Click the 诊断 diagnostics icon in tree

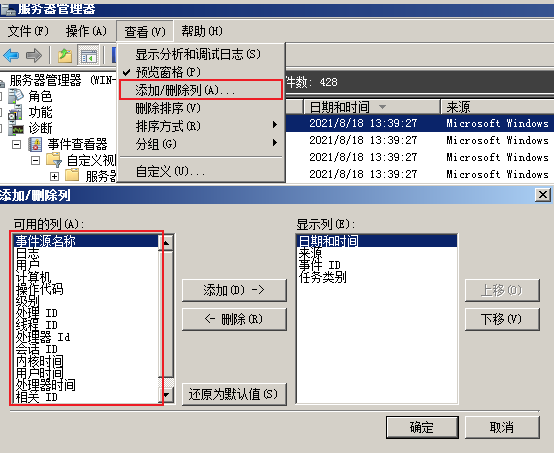pyautogui.click(x=16, y=129)
